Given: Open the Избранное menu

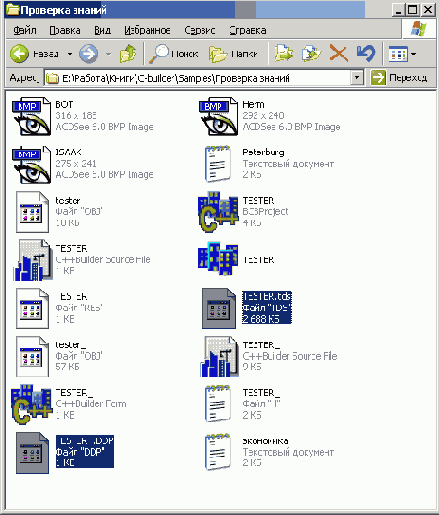Looking at the screenshot, I should coord(147,30).
